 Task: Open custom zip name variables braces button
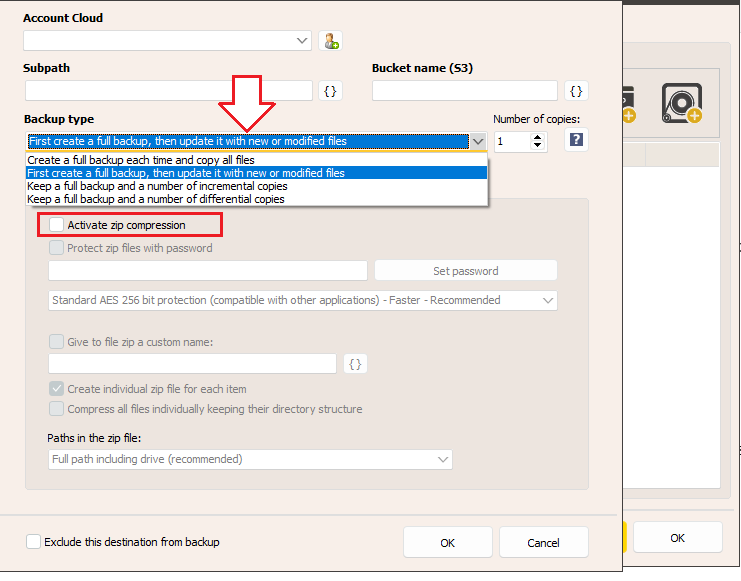355,364
